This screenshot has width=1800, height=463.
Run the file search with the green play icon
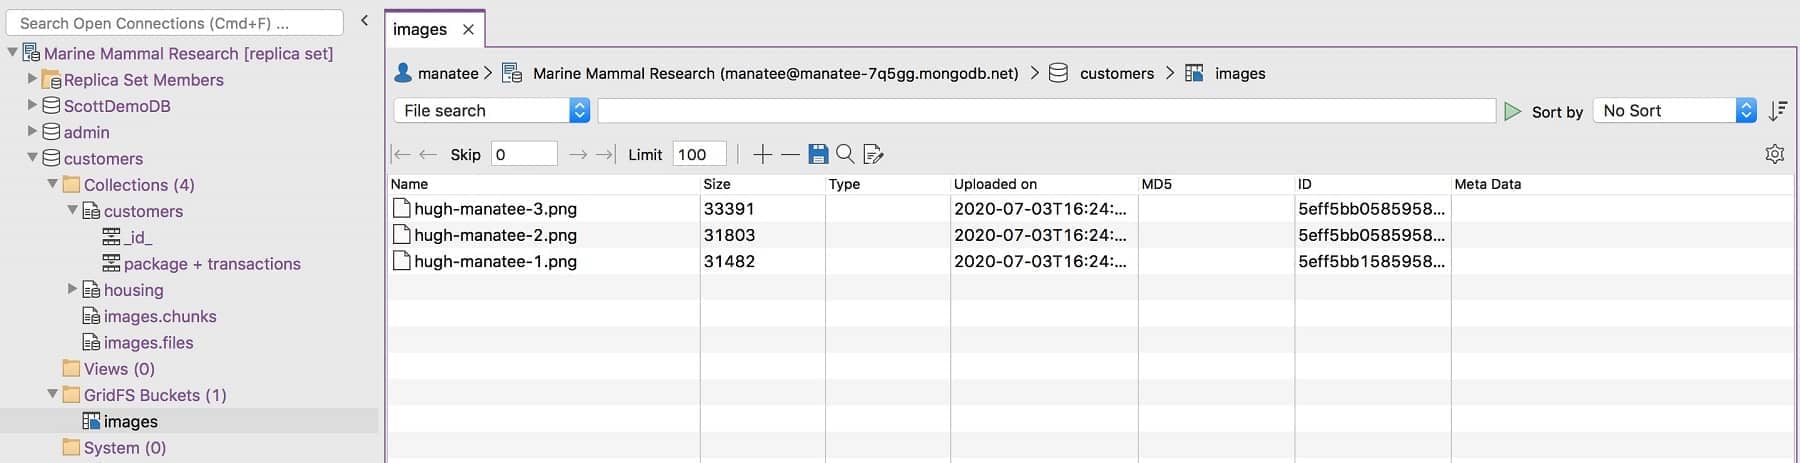point(1513,111)
